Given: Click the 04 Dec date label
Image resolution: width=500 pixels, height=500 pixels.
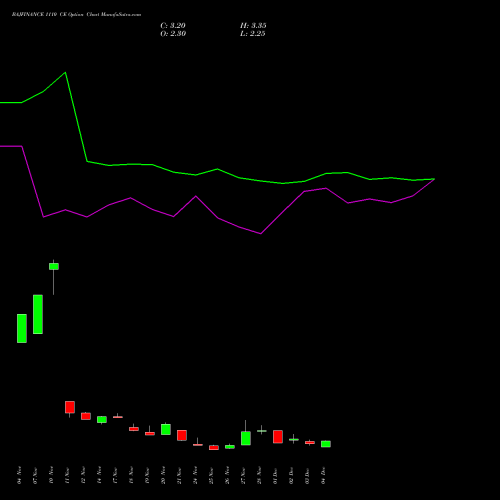Looking at the screenshot, I should point(323,475).
